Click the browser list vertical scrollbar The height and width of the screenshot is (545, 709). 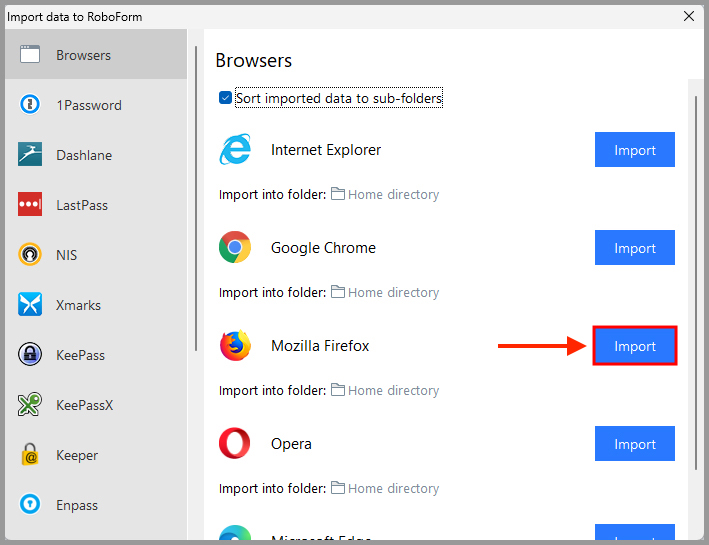point(696,280)
